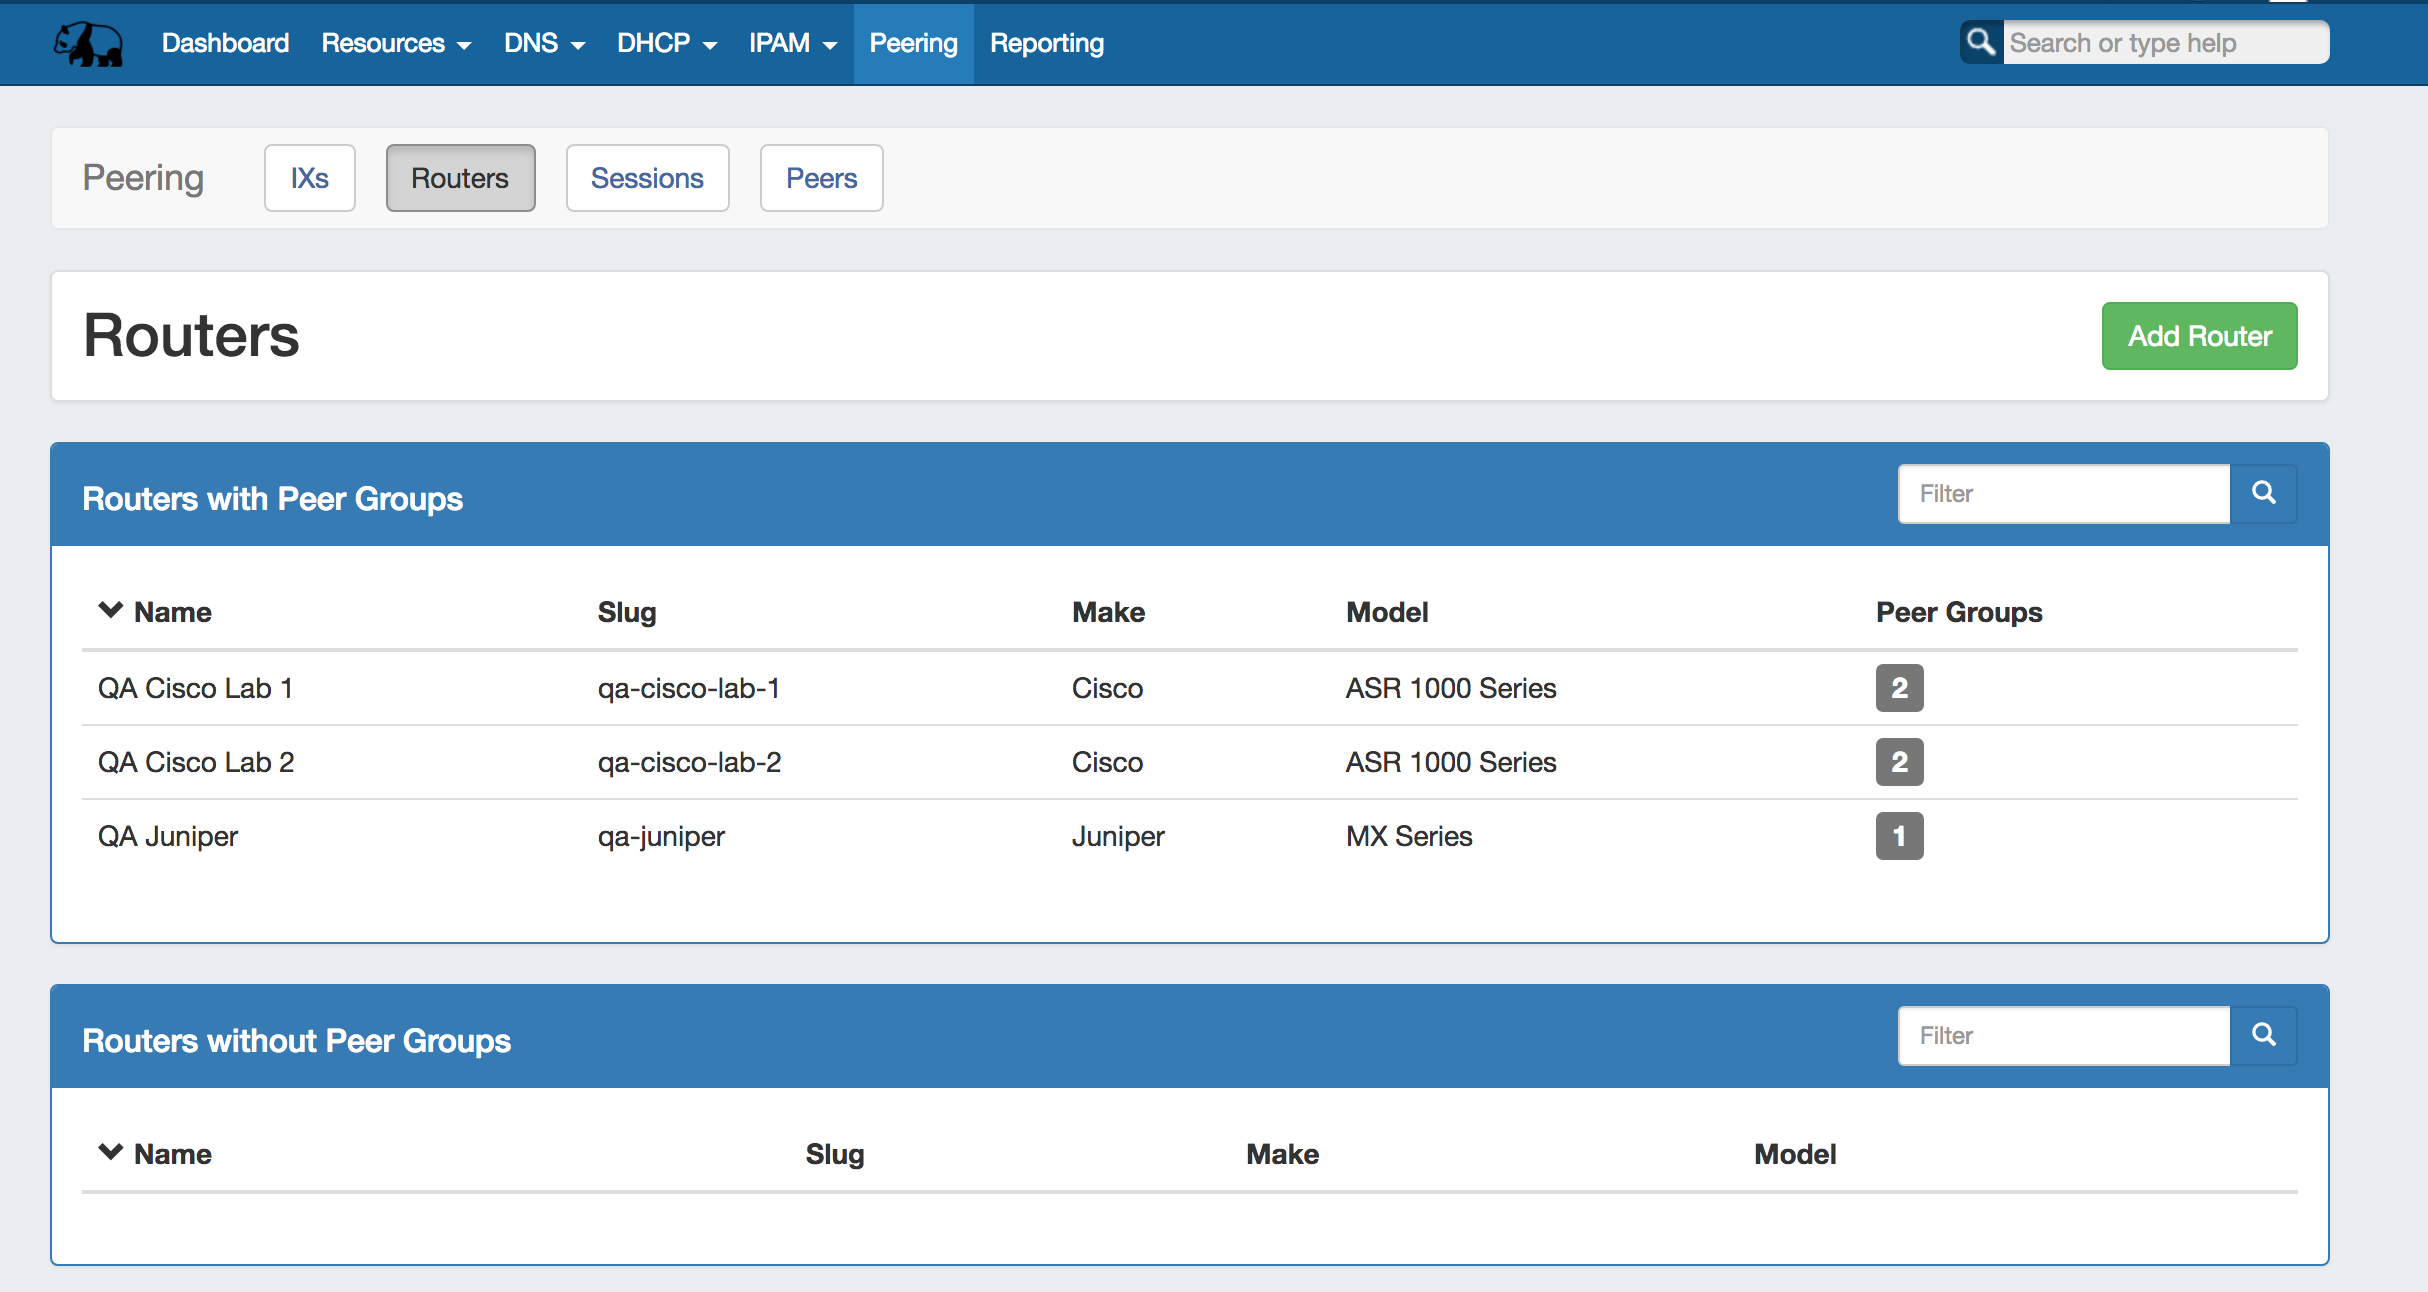The height and width of the screenshot is (1292, 2428).
Task: Switch to the IXs tab
Action: pos(309,178)
